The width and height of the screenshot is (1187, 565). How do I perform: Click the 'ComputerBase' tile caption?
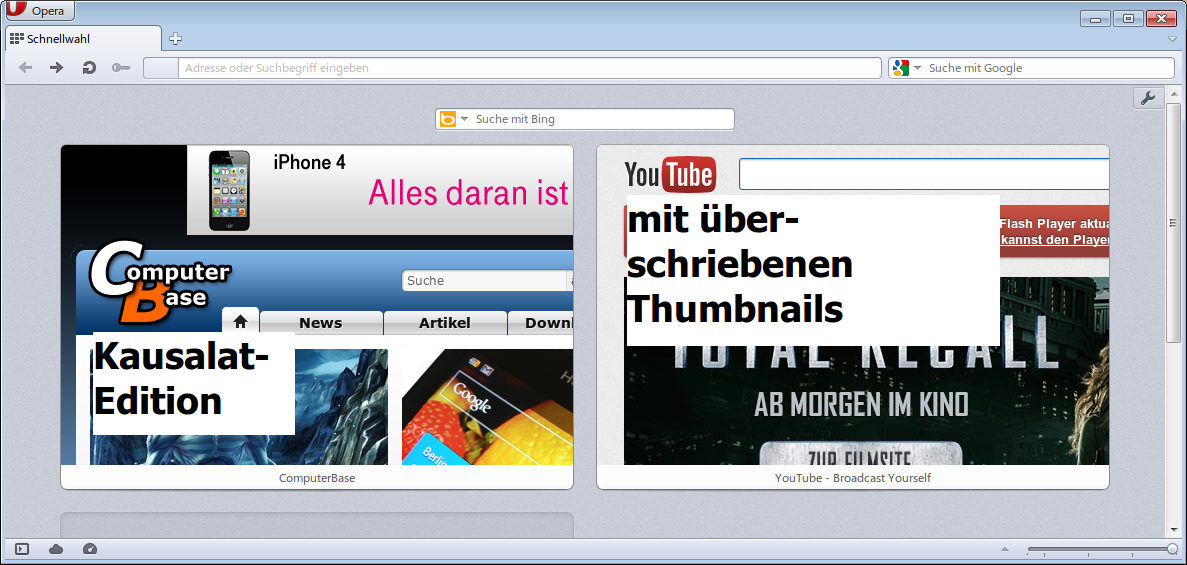tap(317, 478)
